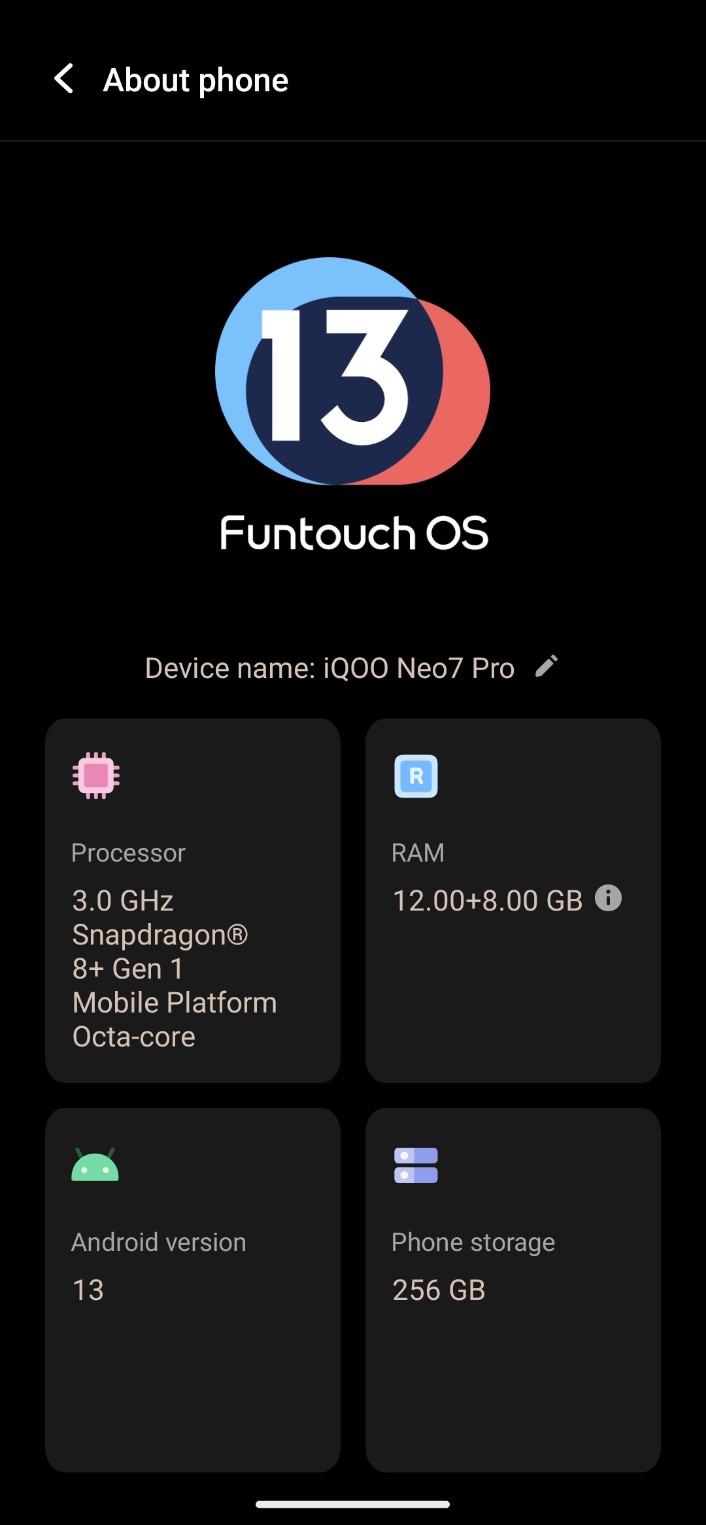Click the phone storage drive icon
Viewport: 706px width, 1525px height.
pos(416,1166)
